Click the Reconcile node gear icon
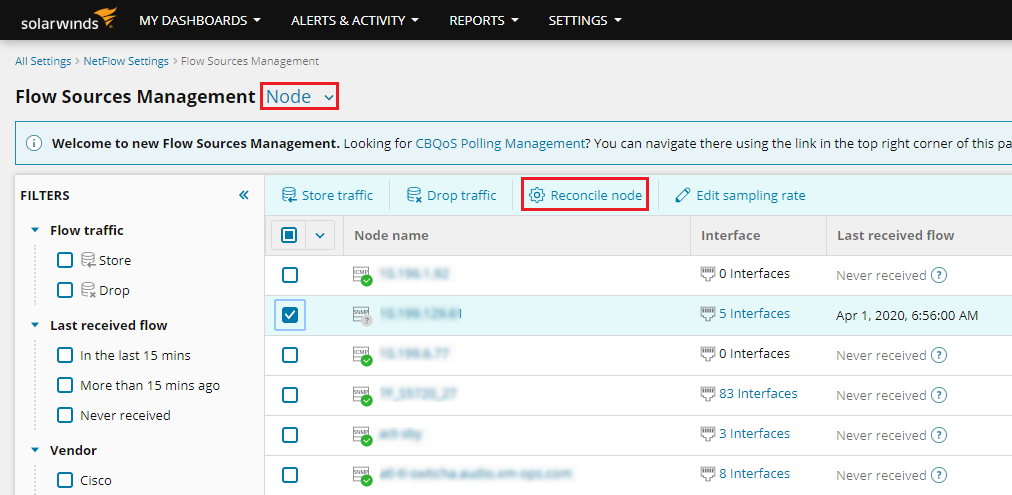This screenshot has height=495, width=1012. click(x=537, y=195)
